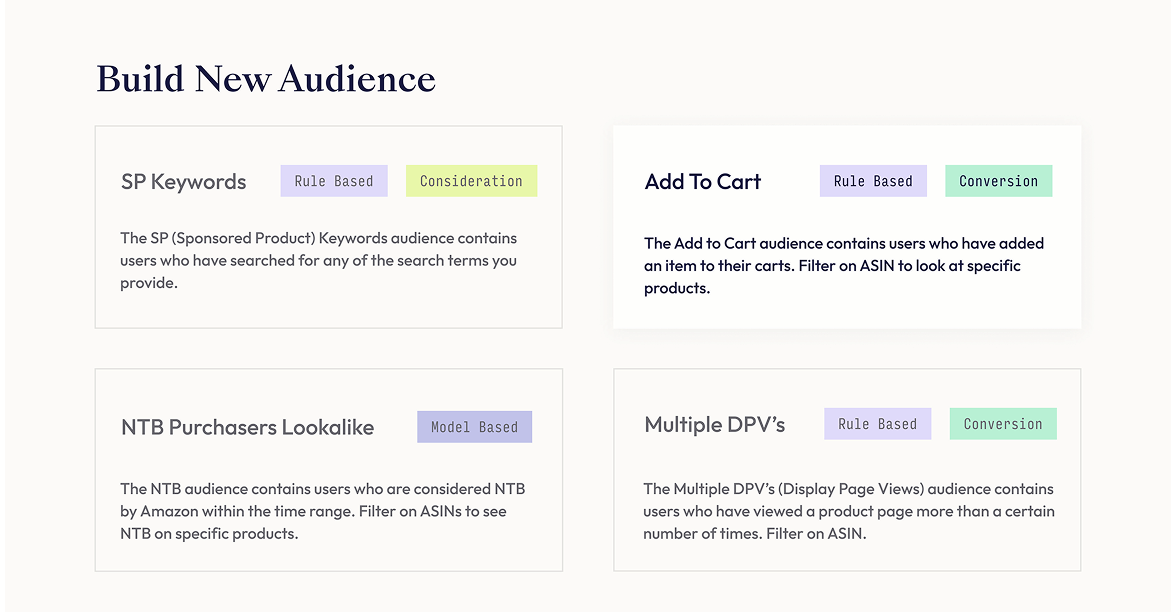Click the Add to Cart description text
This screenshot has width=1176, height=612.
[x=844, y=265]
